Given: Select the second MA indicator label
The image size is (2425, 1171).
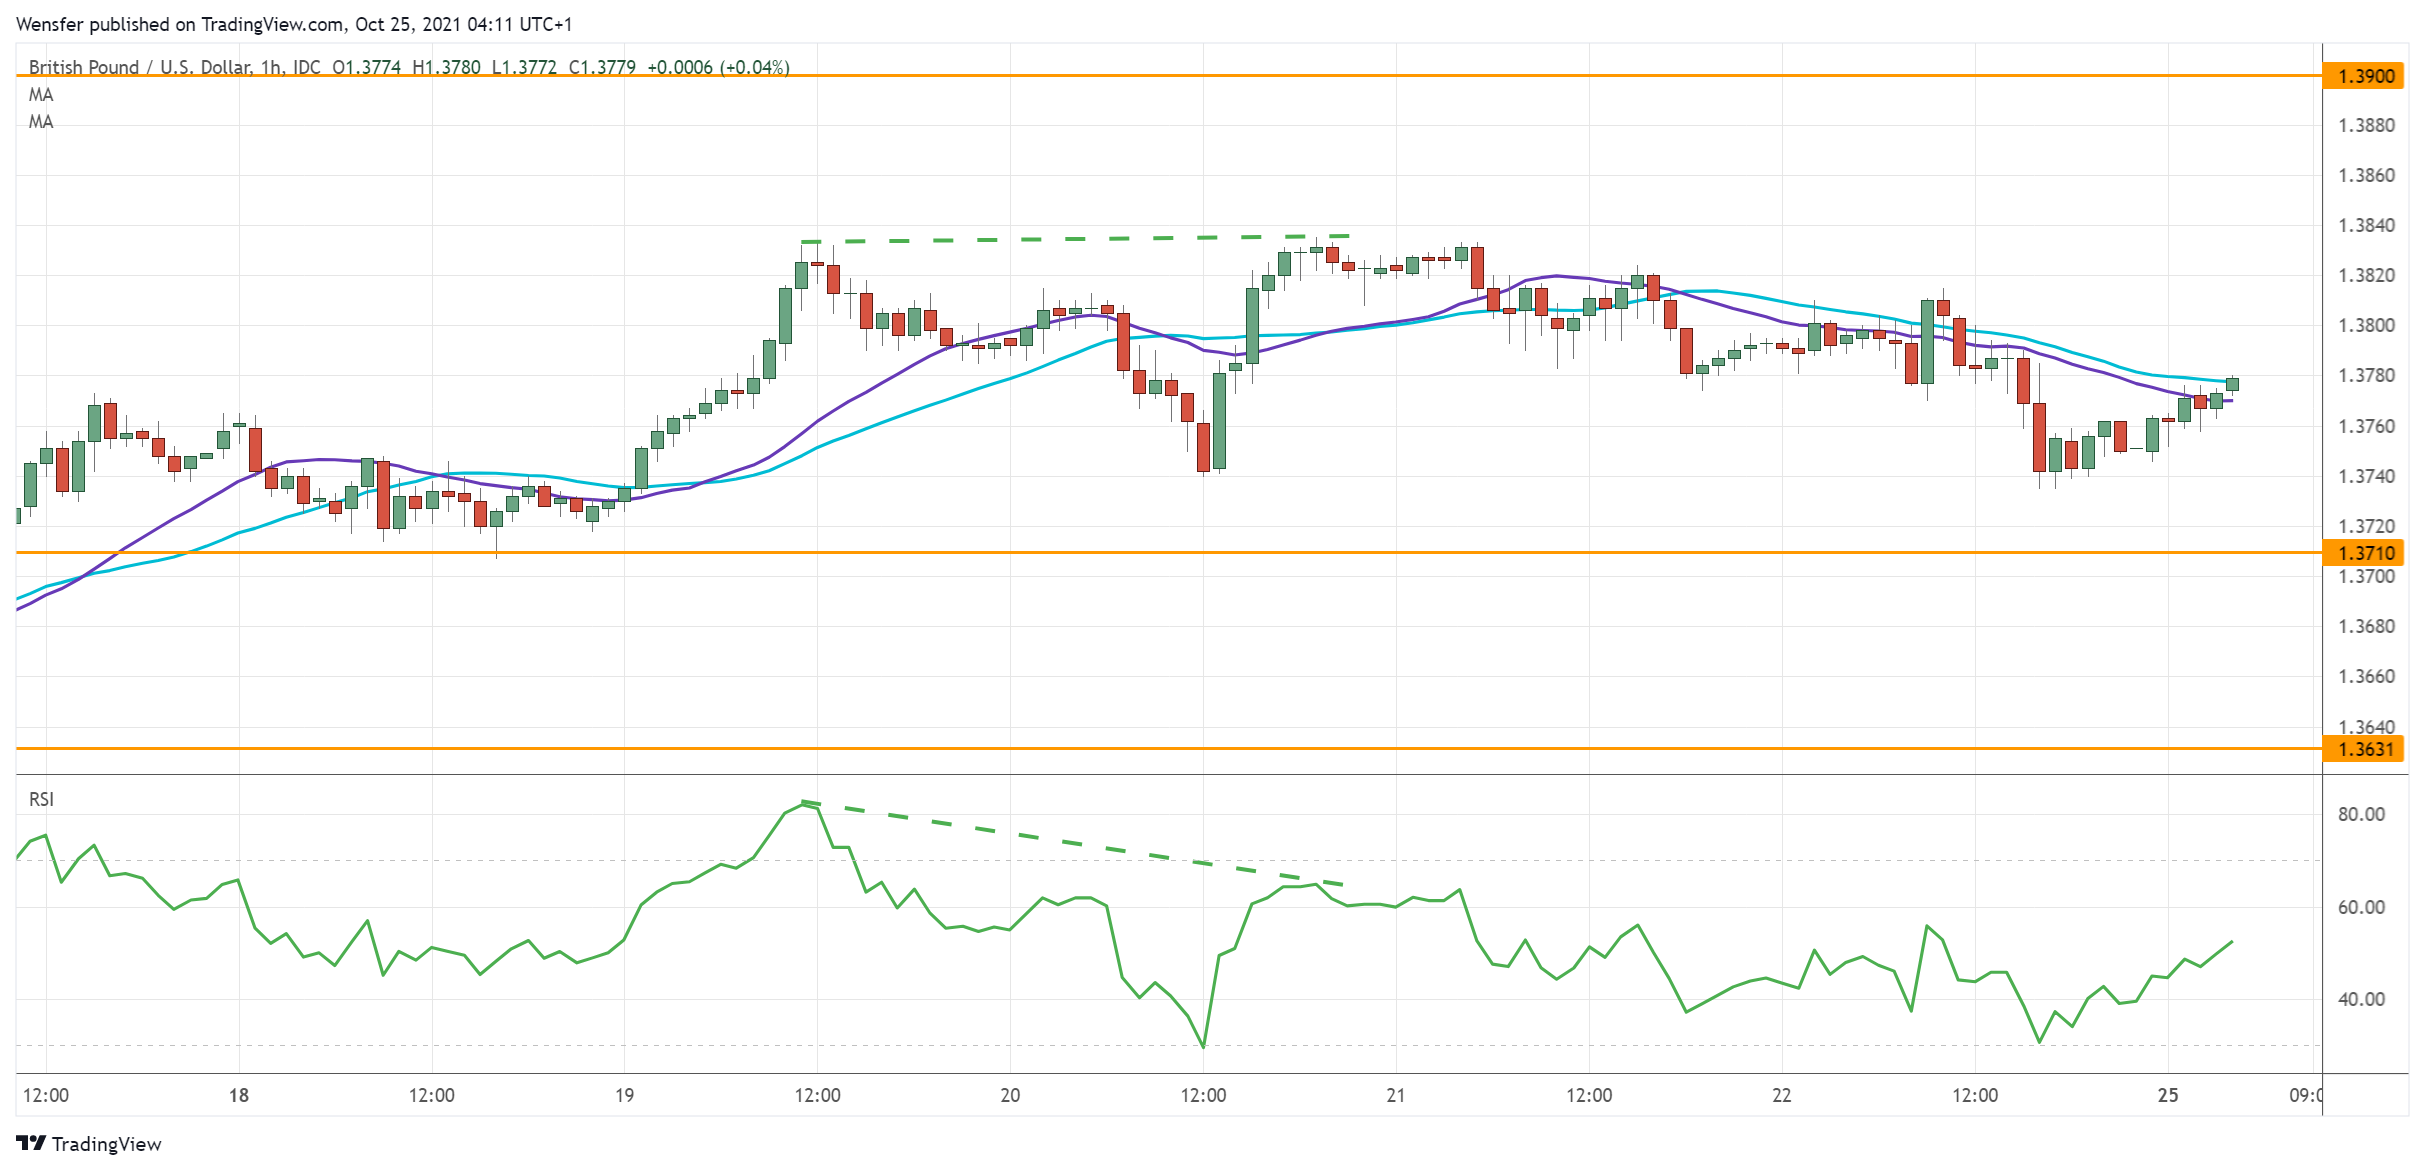Looking at the screenshot, I should [41, 122].
